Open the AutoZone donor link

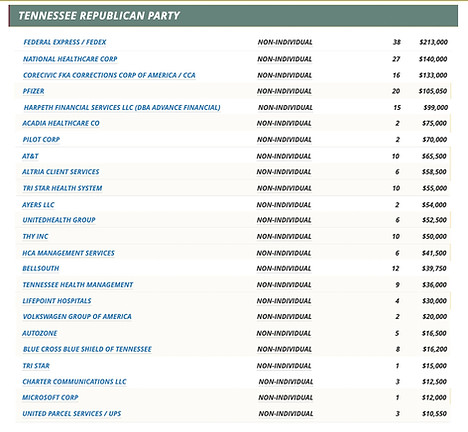pyautogui.click(x=40, y=333)
